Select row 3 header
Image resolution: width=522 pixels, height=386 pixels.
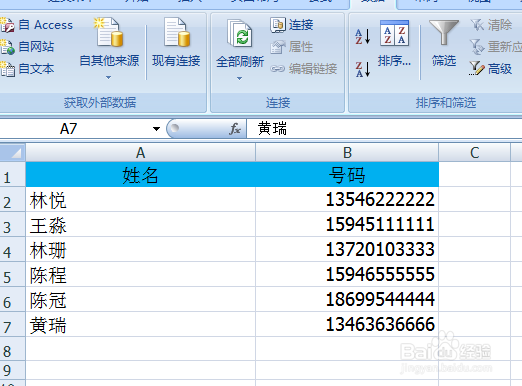click(12, 224)
